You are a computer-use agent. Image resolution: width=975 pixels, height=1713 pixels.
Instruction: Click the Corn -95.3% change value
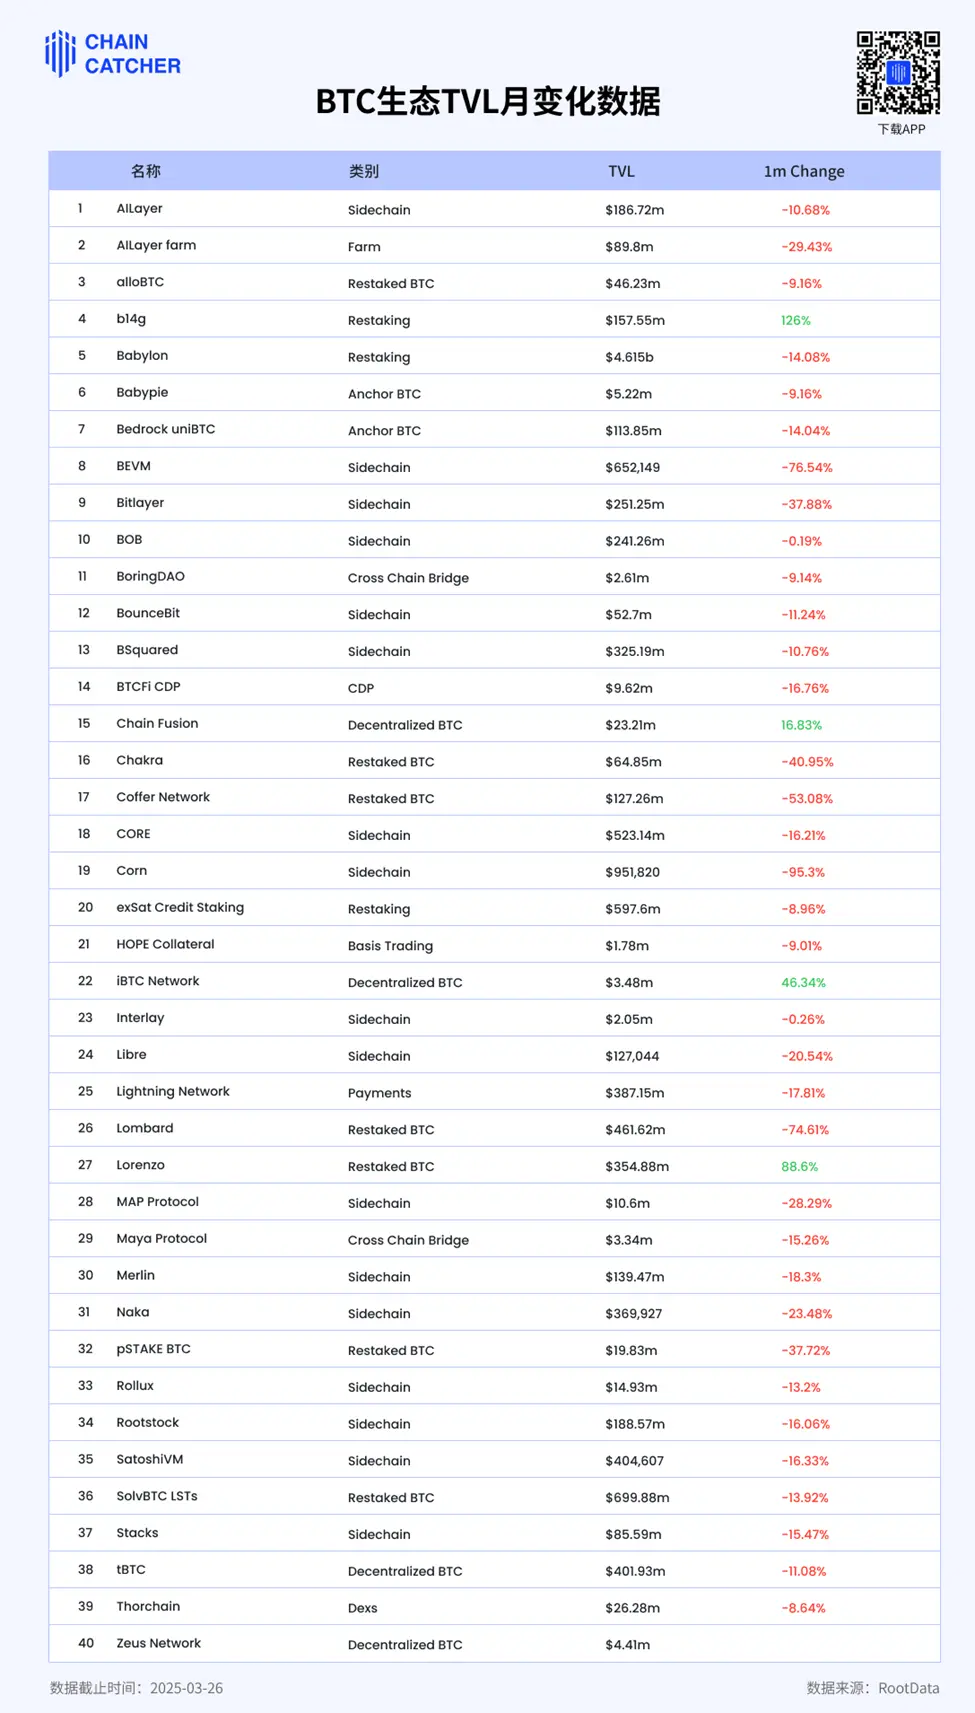[803, 872]
